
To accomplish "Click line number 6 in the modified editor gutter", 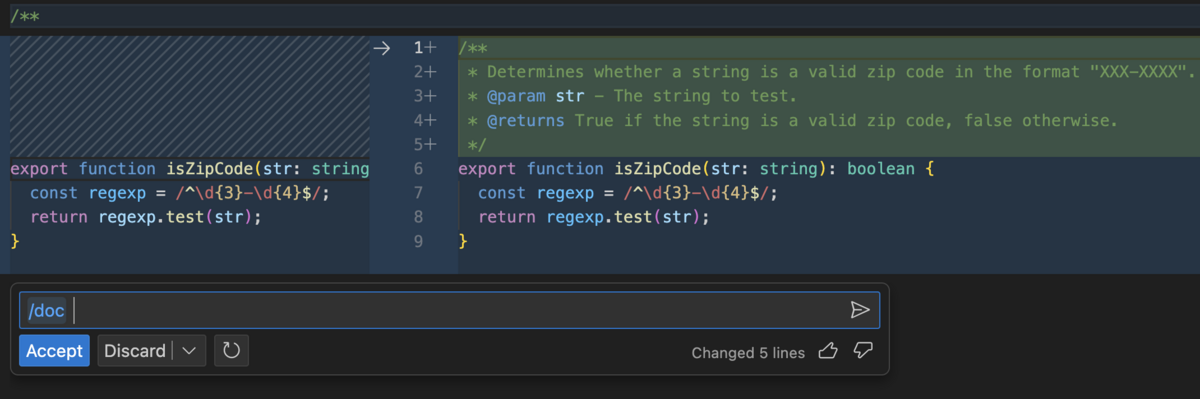I will click(x=419, y=169).
